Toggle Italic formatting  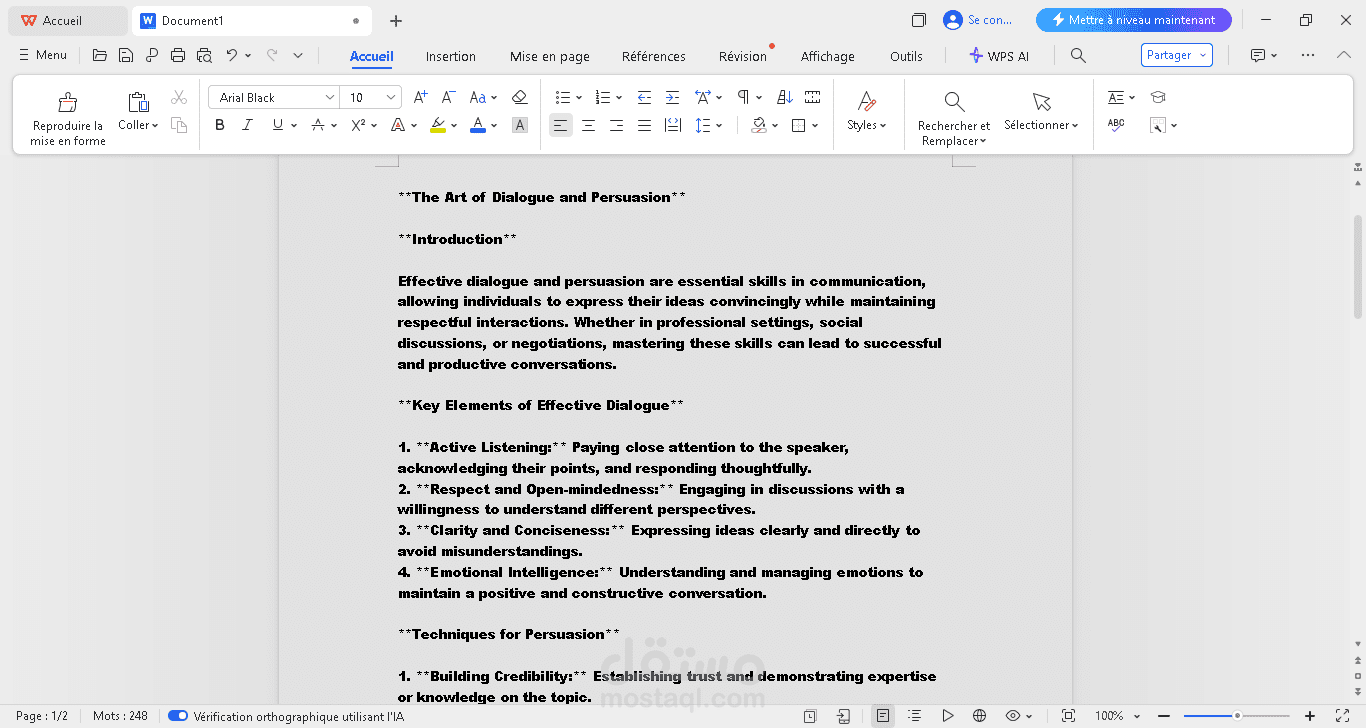pyautogui.click(x=247, y=125)
